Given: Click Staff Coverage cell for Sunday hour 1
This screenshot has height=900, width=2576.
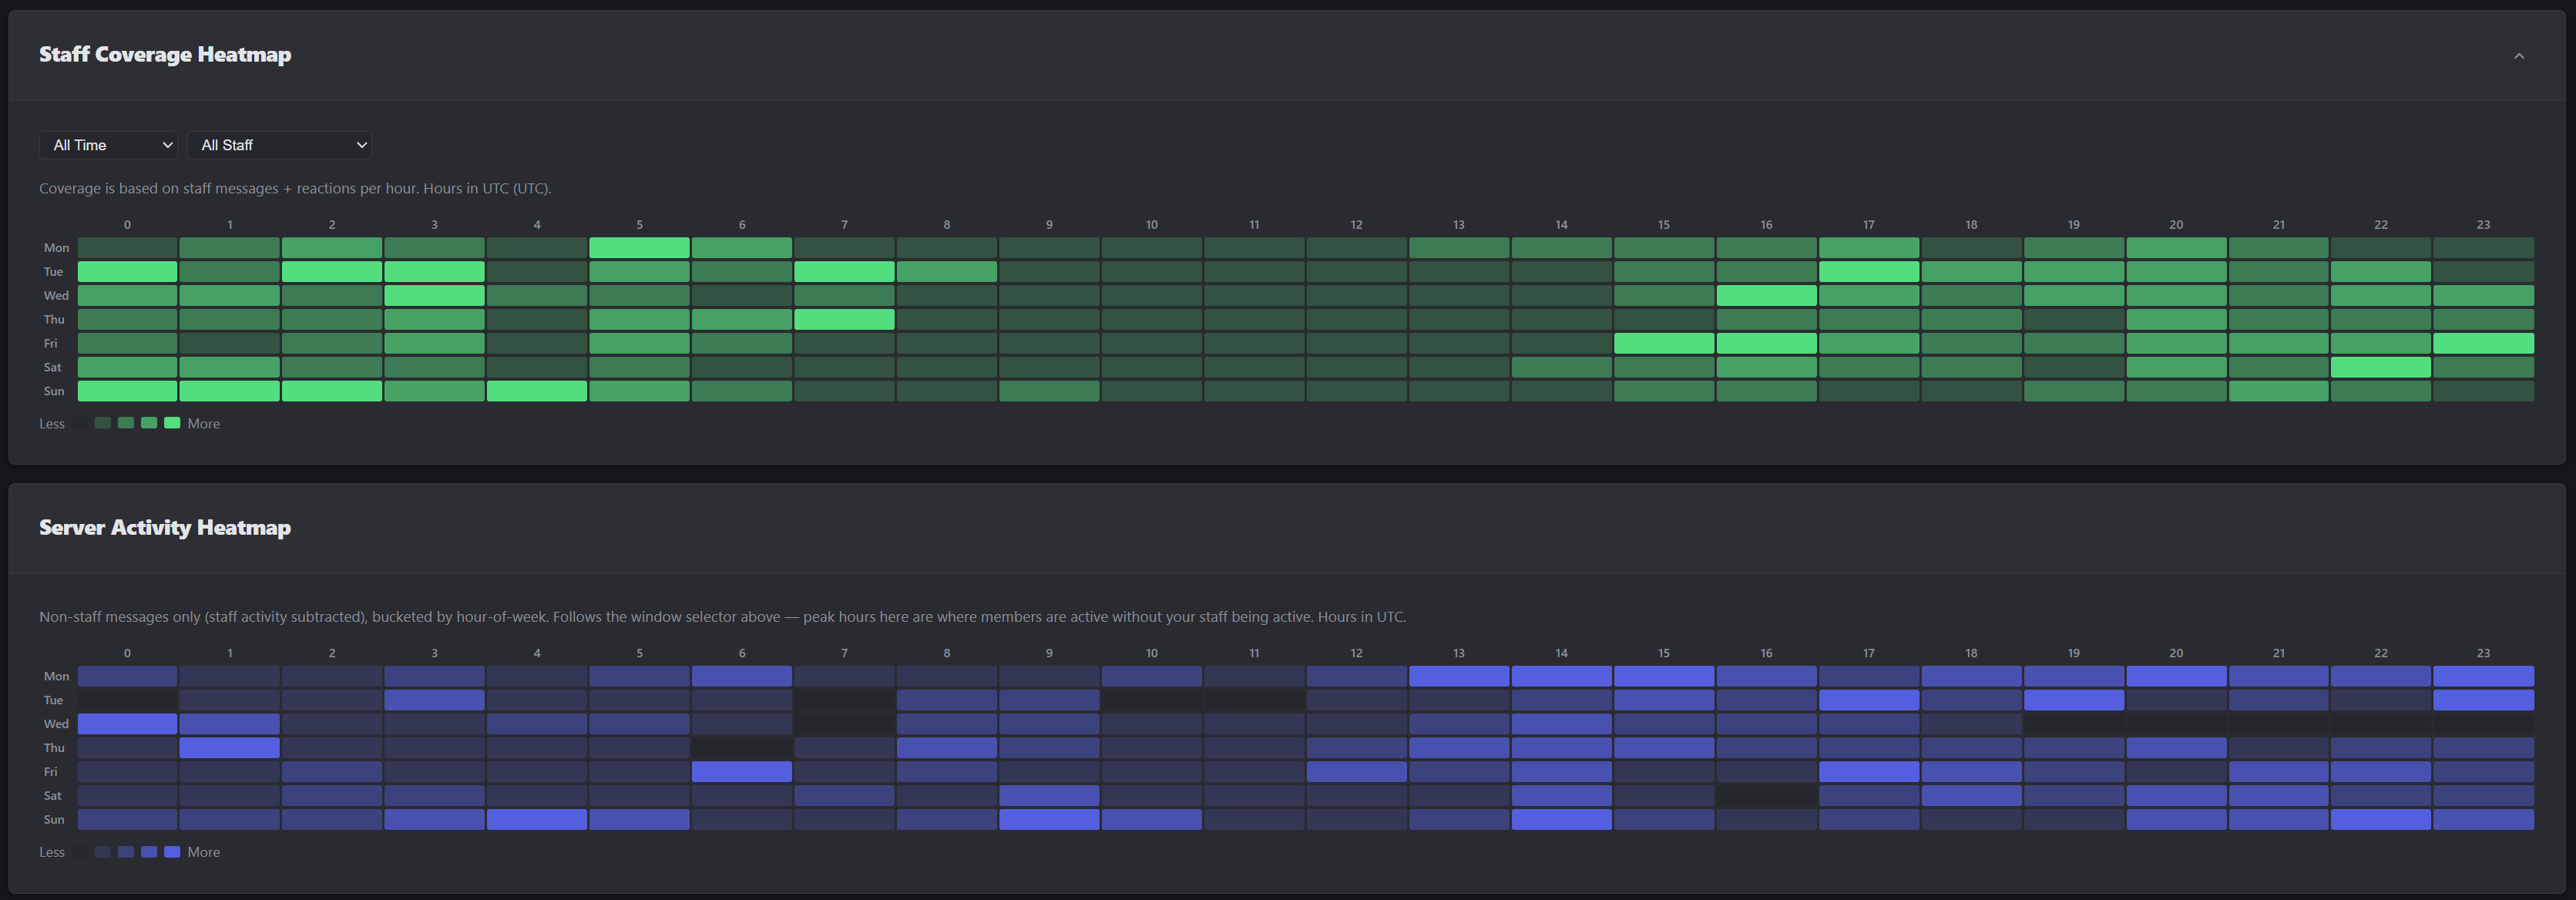Looking at the screenshot, I should (x=229, y=391).
